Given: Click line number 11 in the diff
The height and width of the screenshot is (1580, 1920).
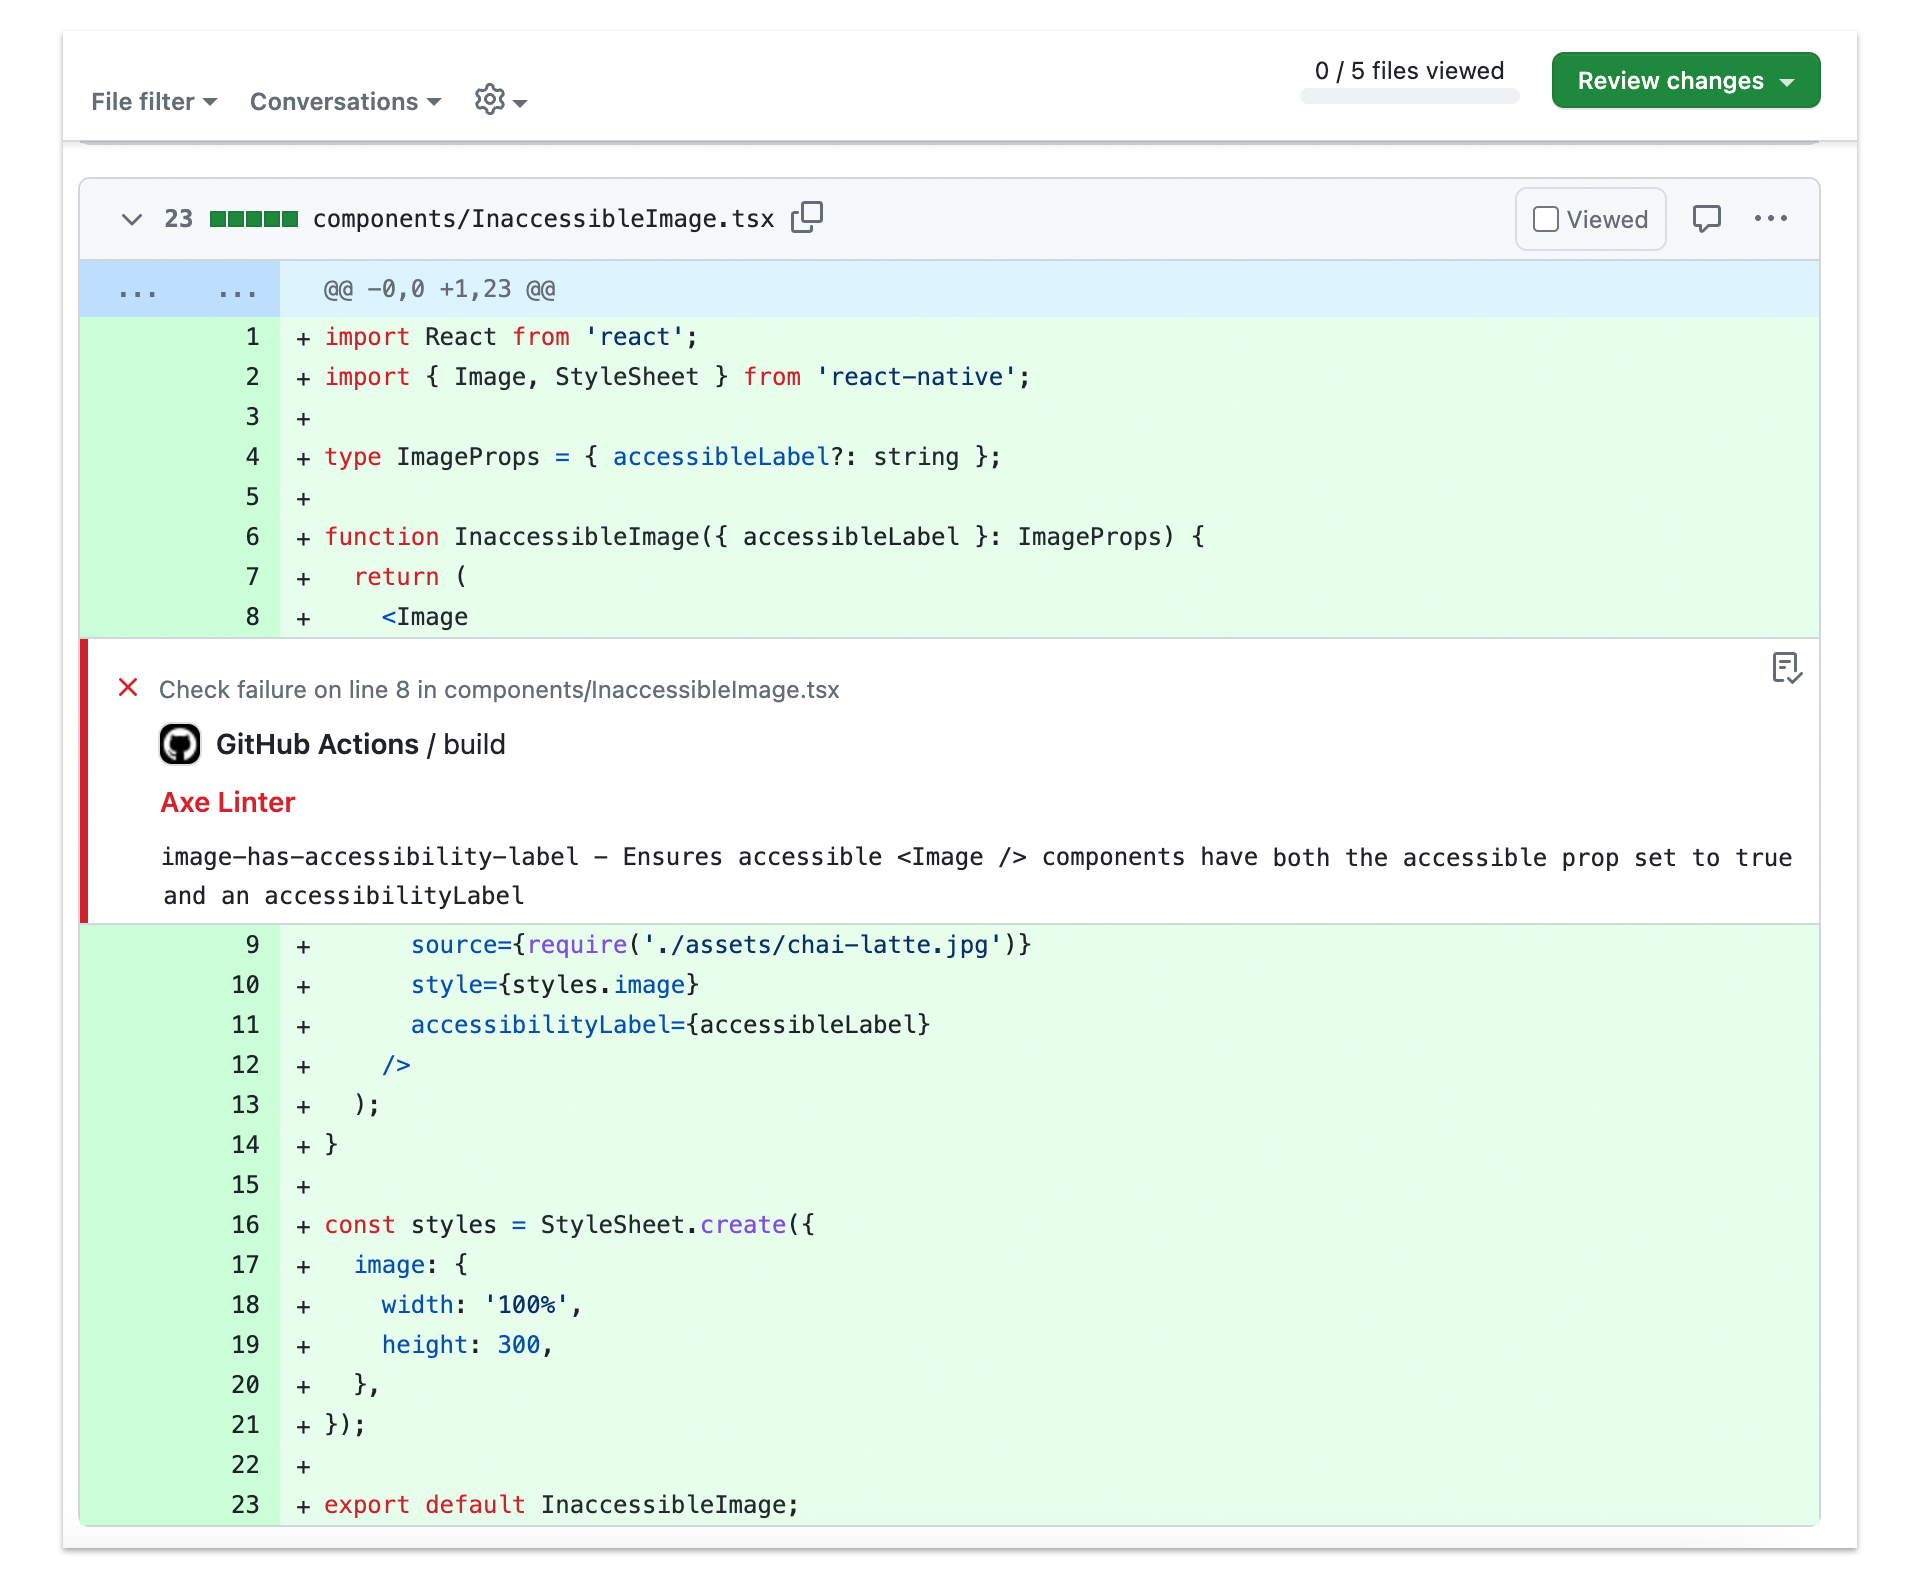Looking at the screenshot, I should [x=245, y=1025].
